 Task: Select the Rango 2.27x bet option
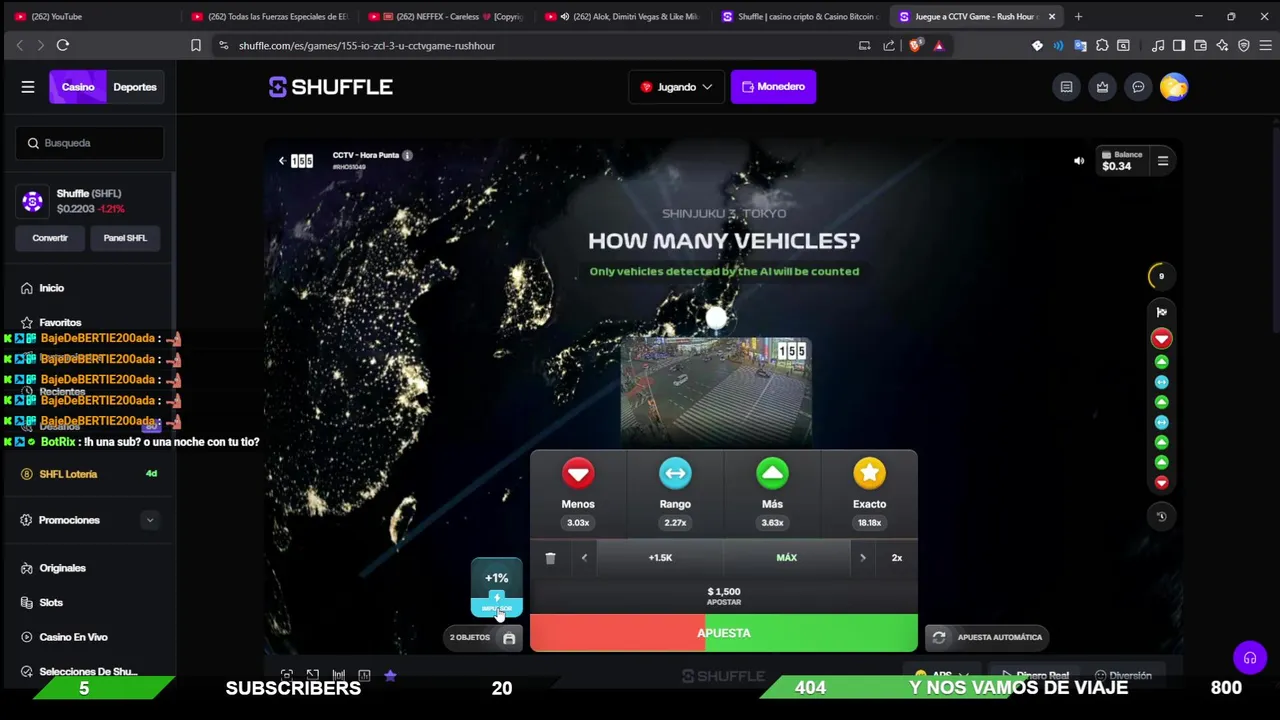675,494
